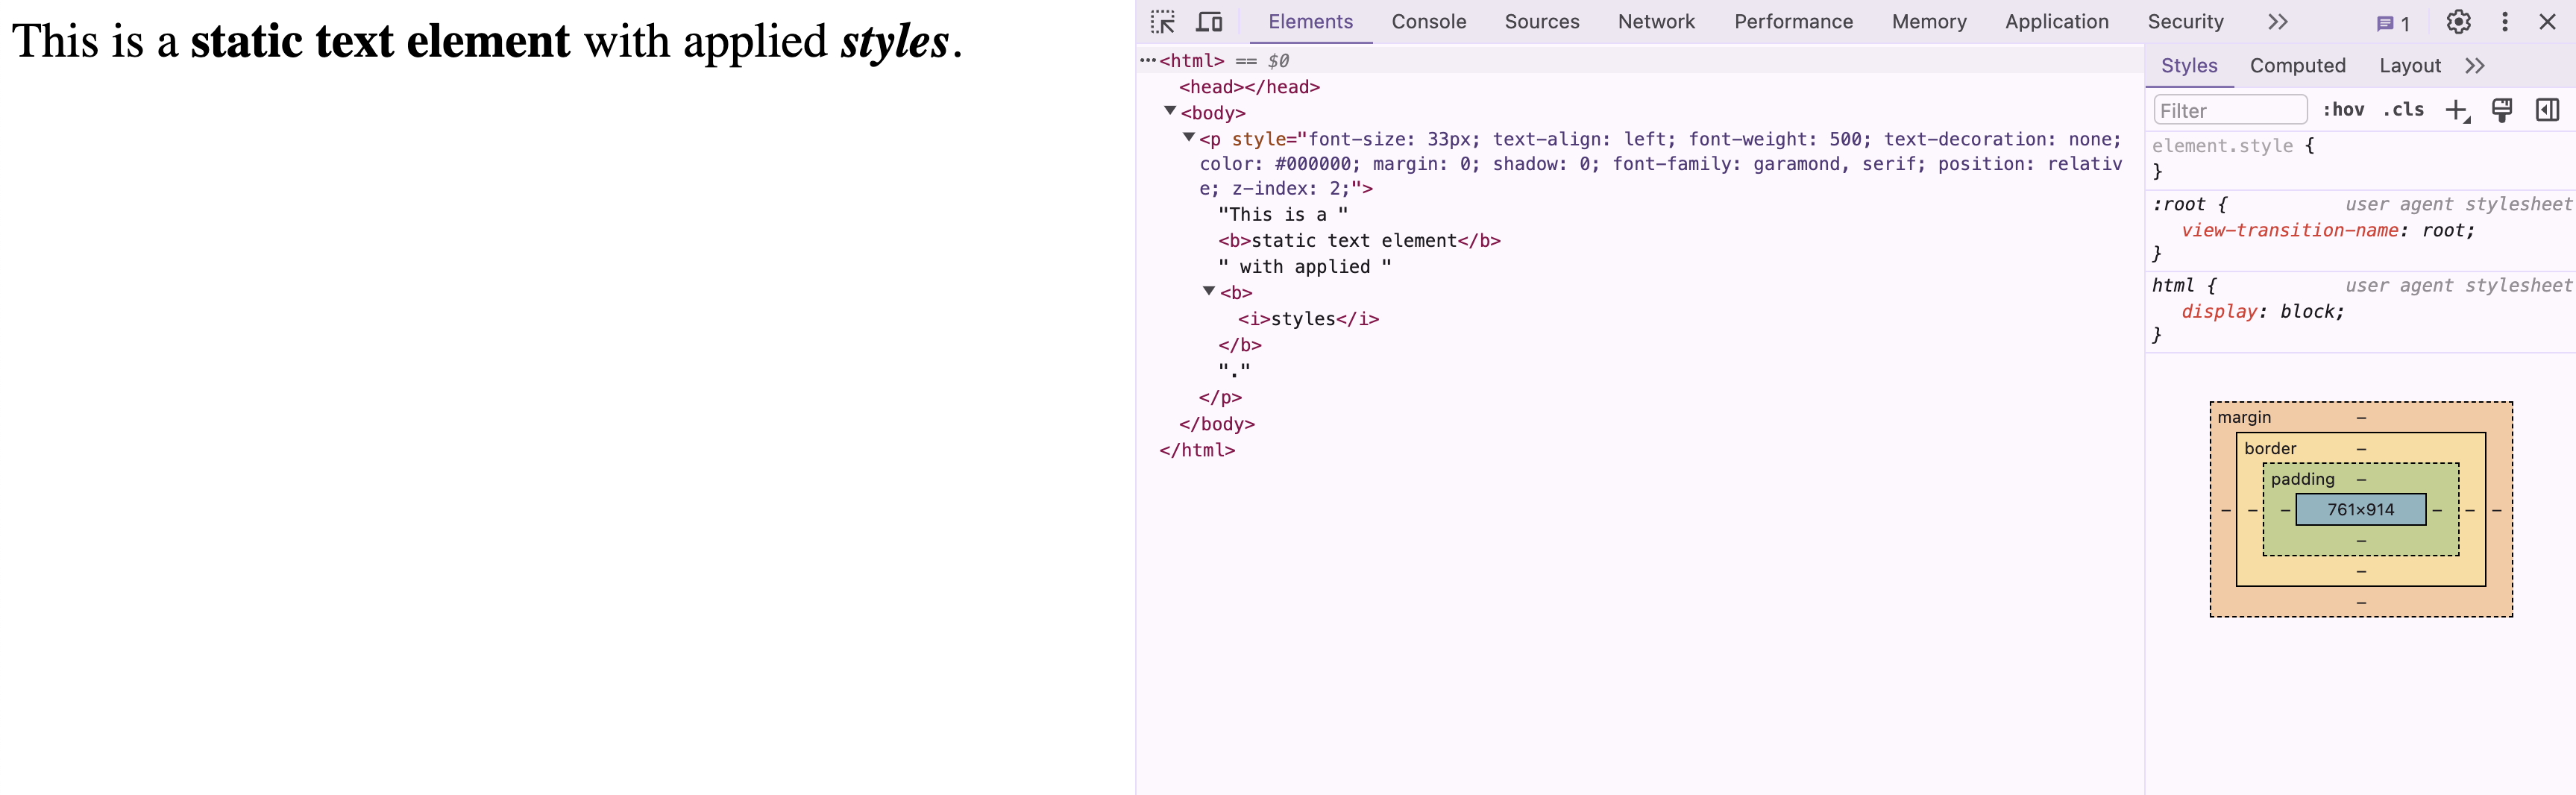The image size is (2576, 795).
Task: Activate the inspect element picker icon
Action: click(x=1162, y=22)
